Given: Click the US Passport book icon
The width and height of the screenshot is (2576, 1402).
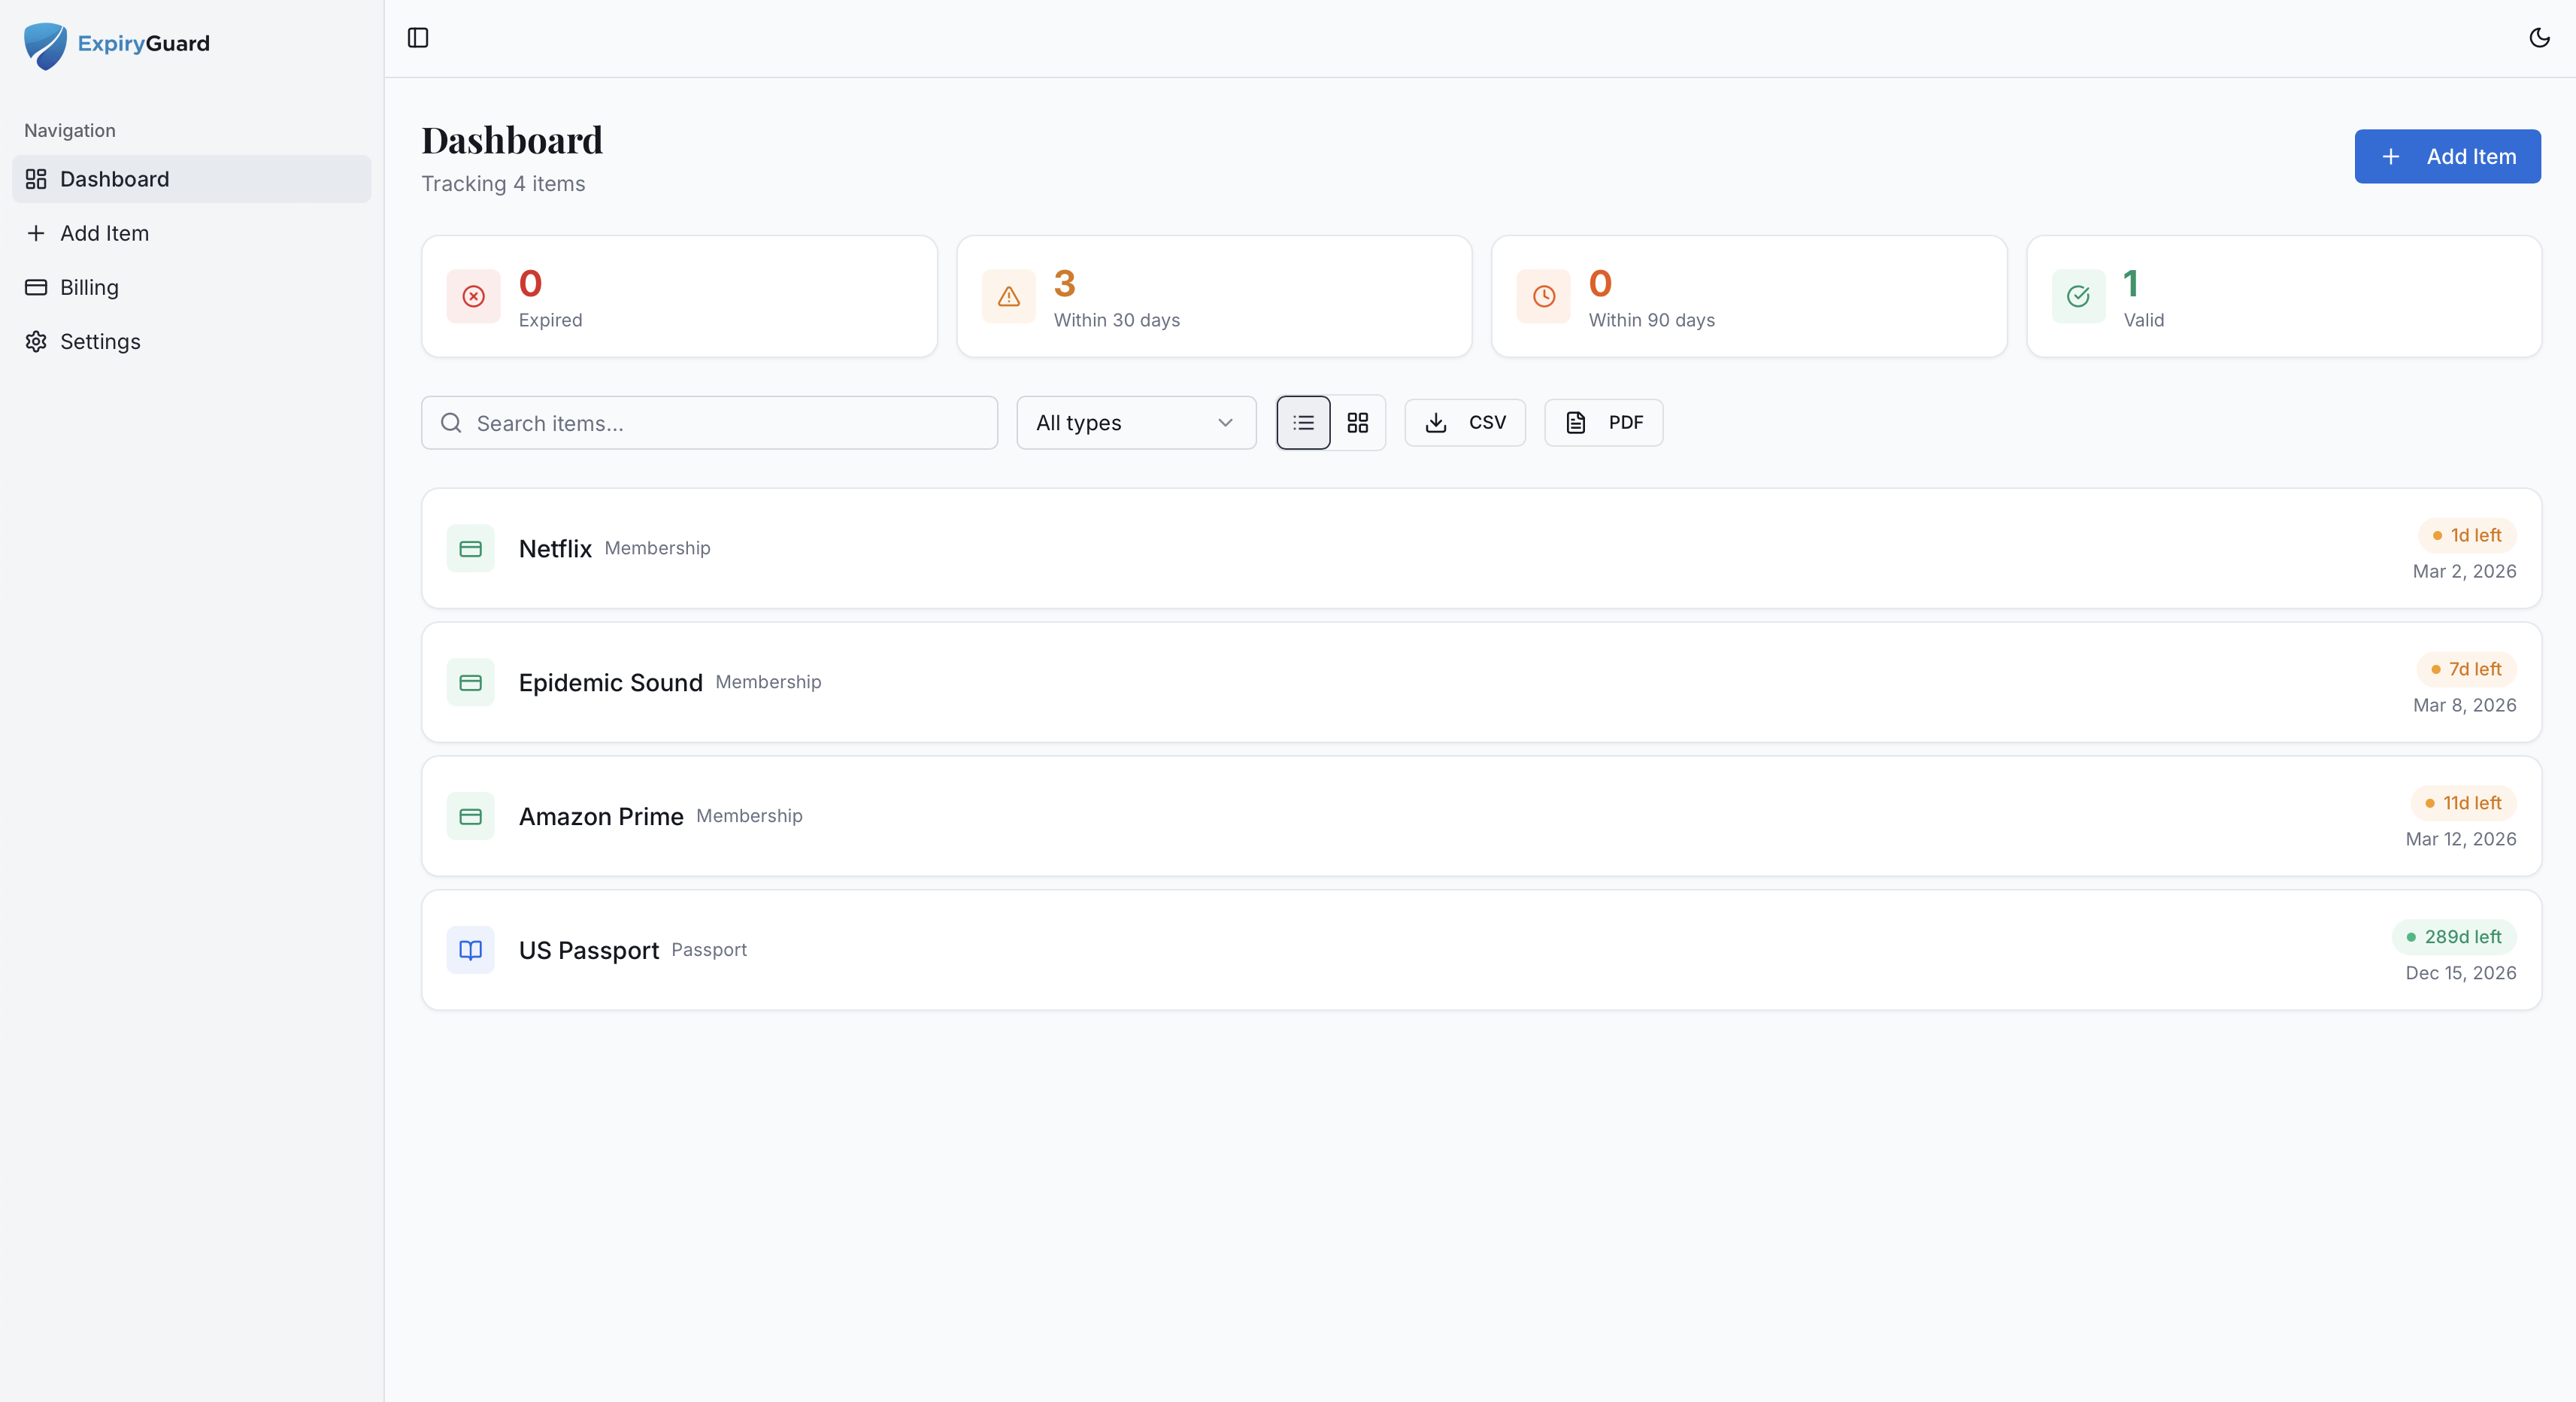Looking at the screenshot, I should (471, 949).
